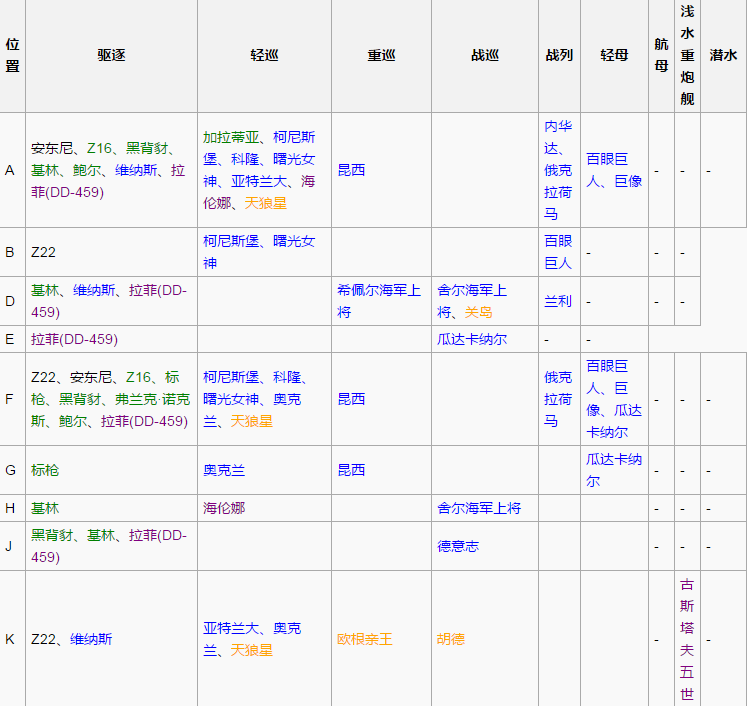Click the 驱逐 column header
The height and width of the screenshot is (706, 747).
click(x=111, y=55)
